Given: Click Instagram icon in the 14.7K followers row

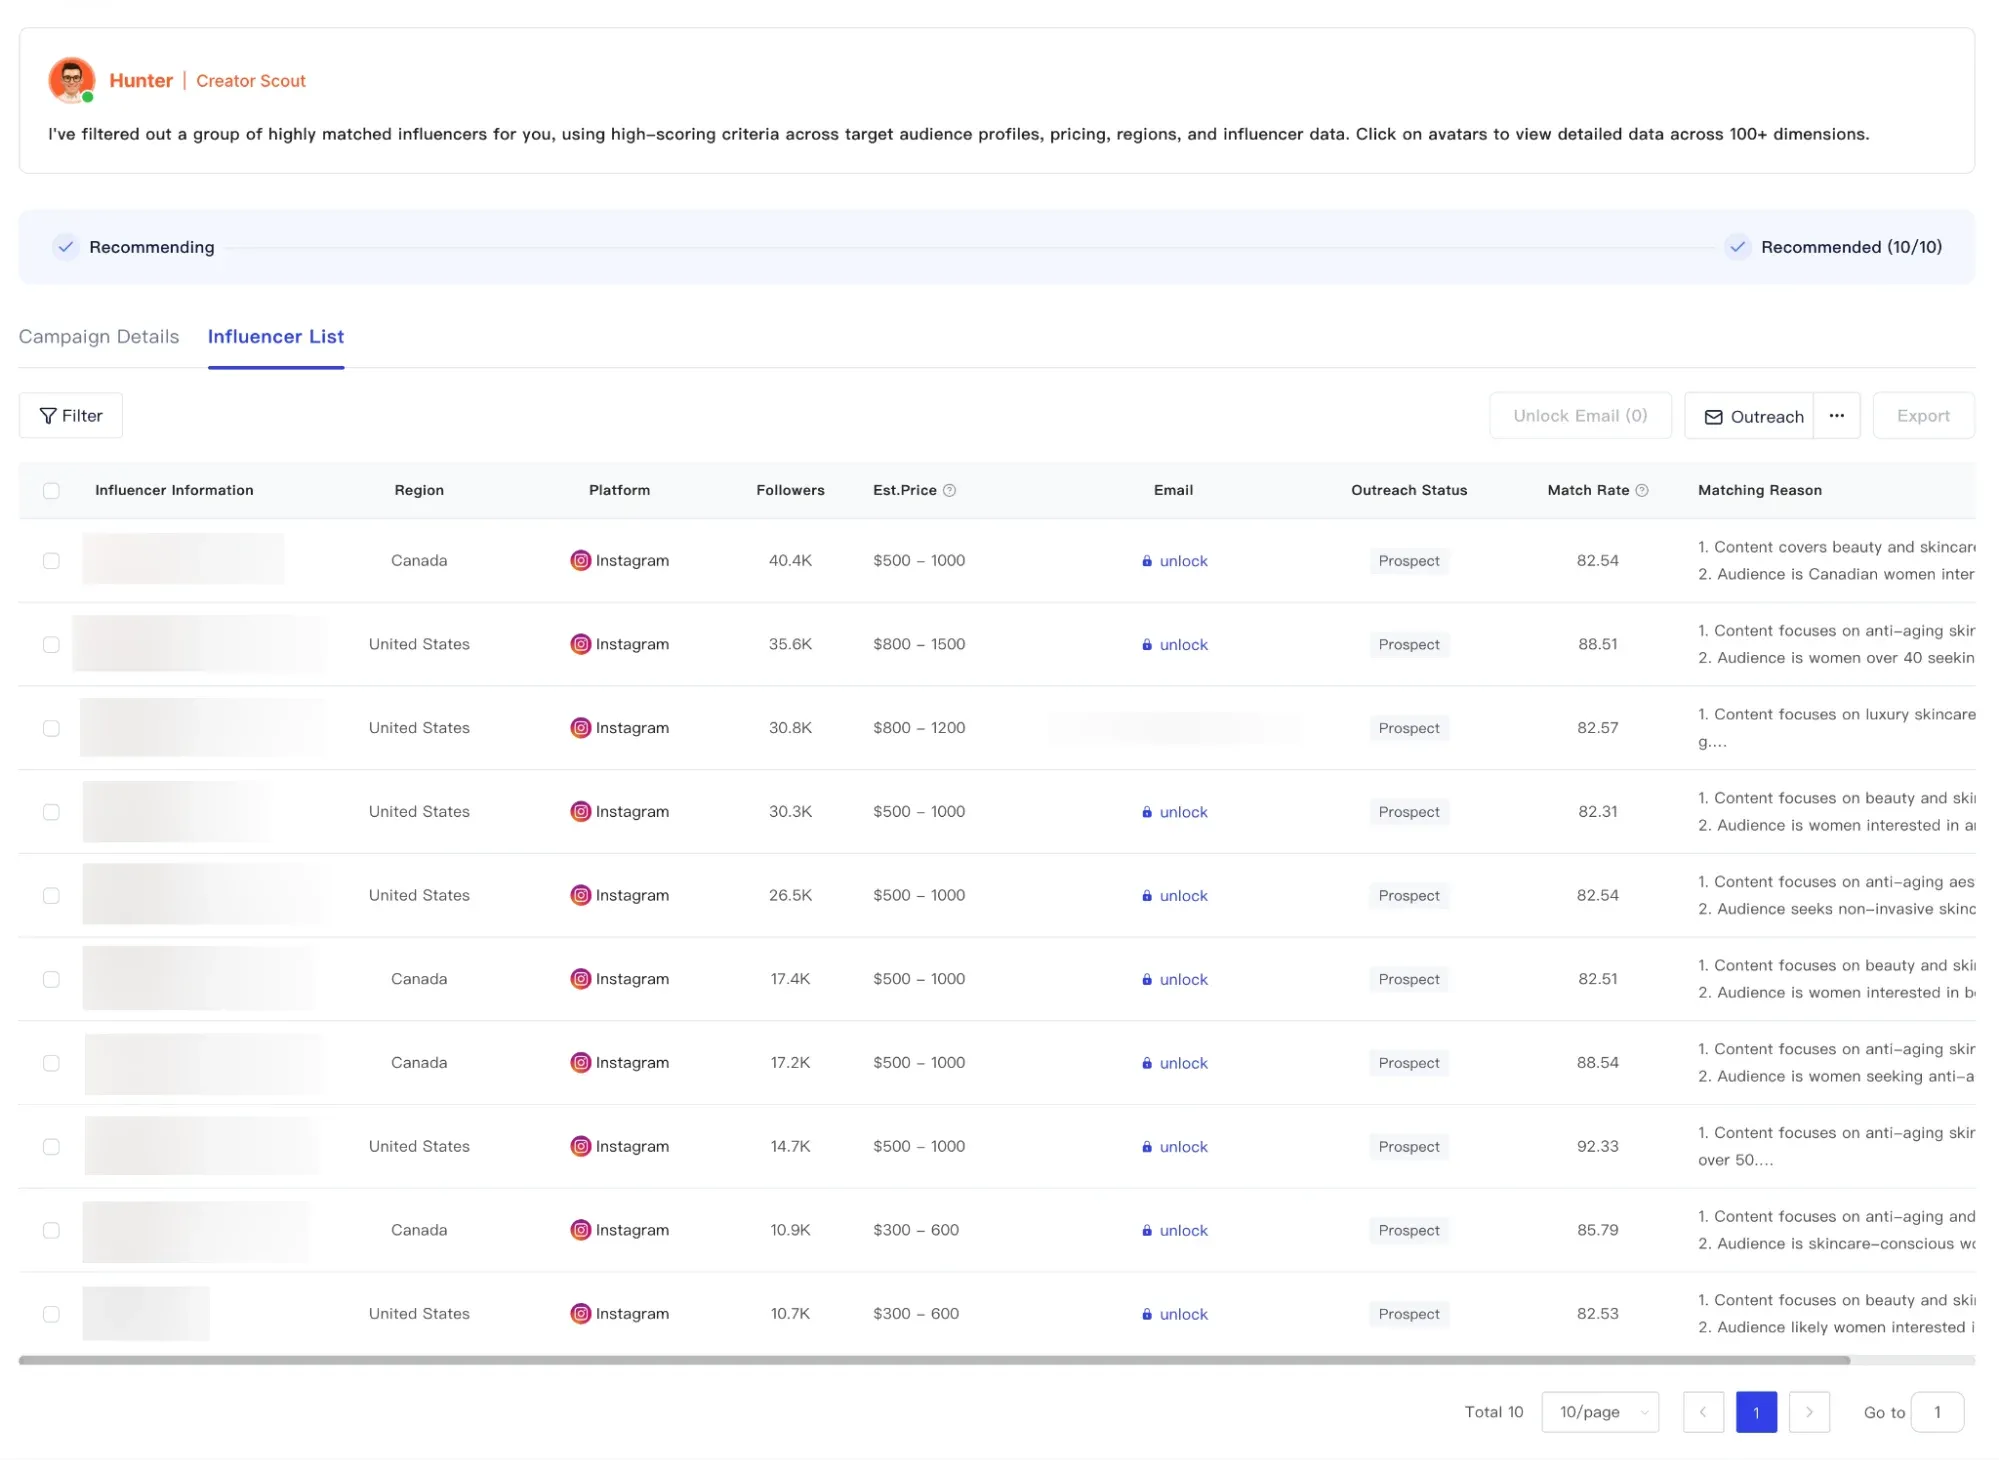Looking at the screenshot, I should point(580,1146).
